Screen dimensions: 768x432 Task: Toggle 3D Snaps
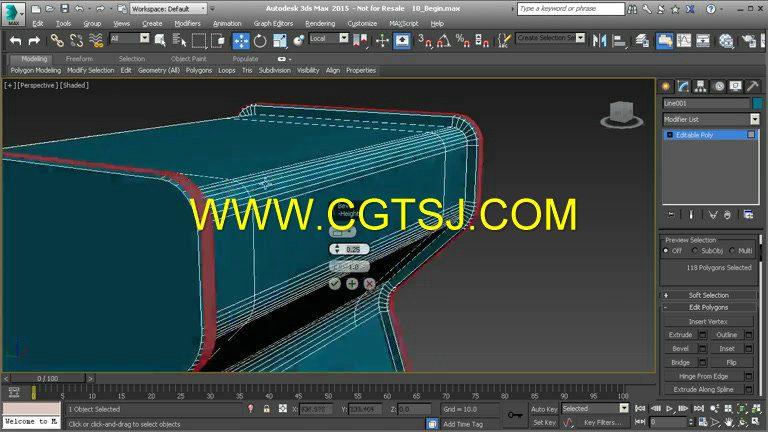(424, 41)
